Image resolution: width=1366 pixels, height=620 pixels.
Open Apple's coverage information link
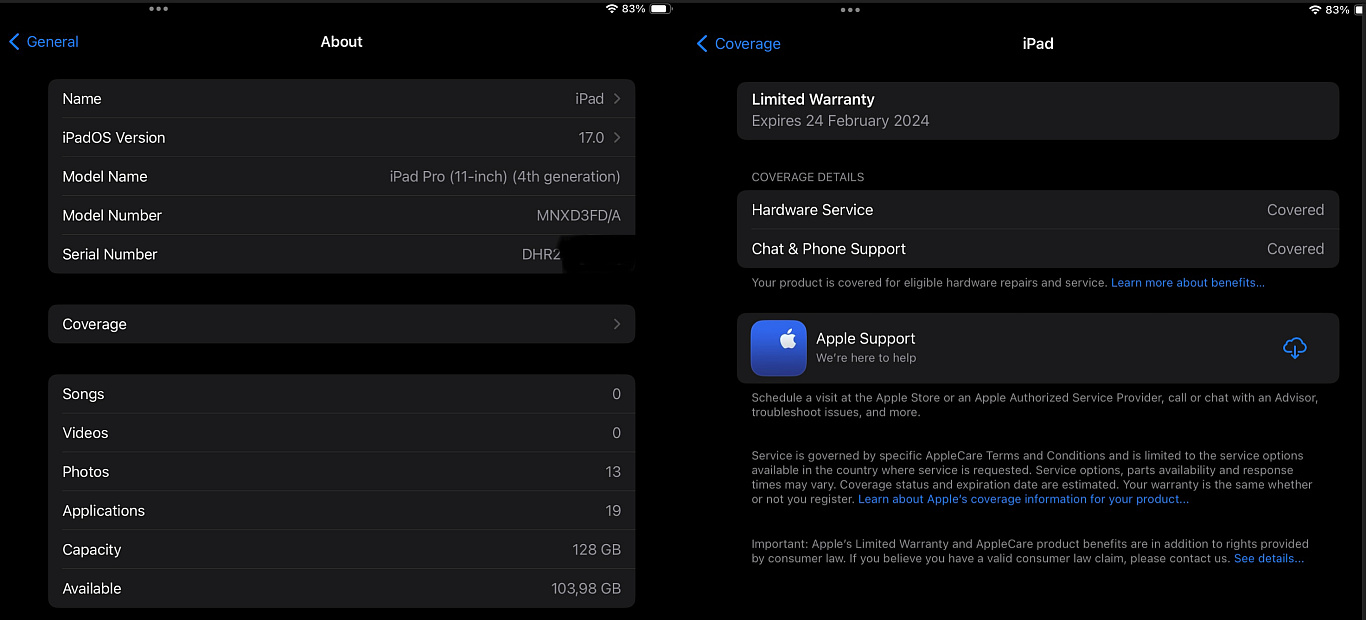(1023, 499)
